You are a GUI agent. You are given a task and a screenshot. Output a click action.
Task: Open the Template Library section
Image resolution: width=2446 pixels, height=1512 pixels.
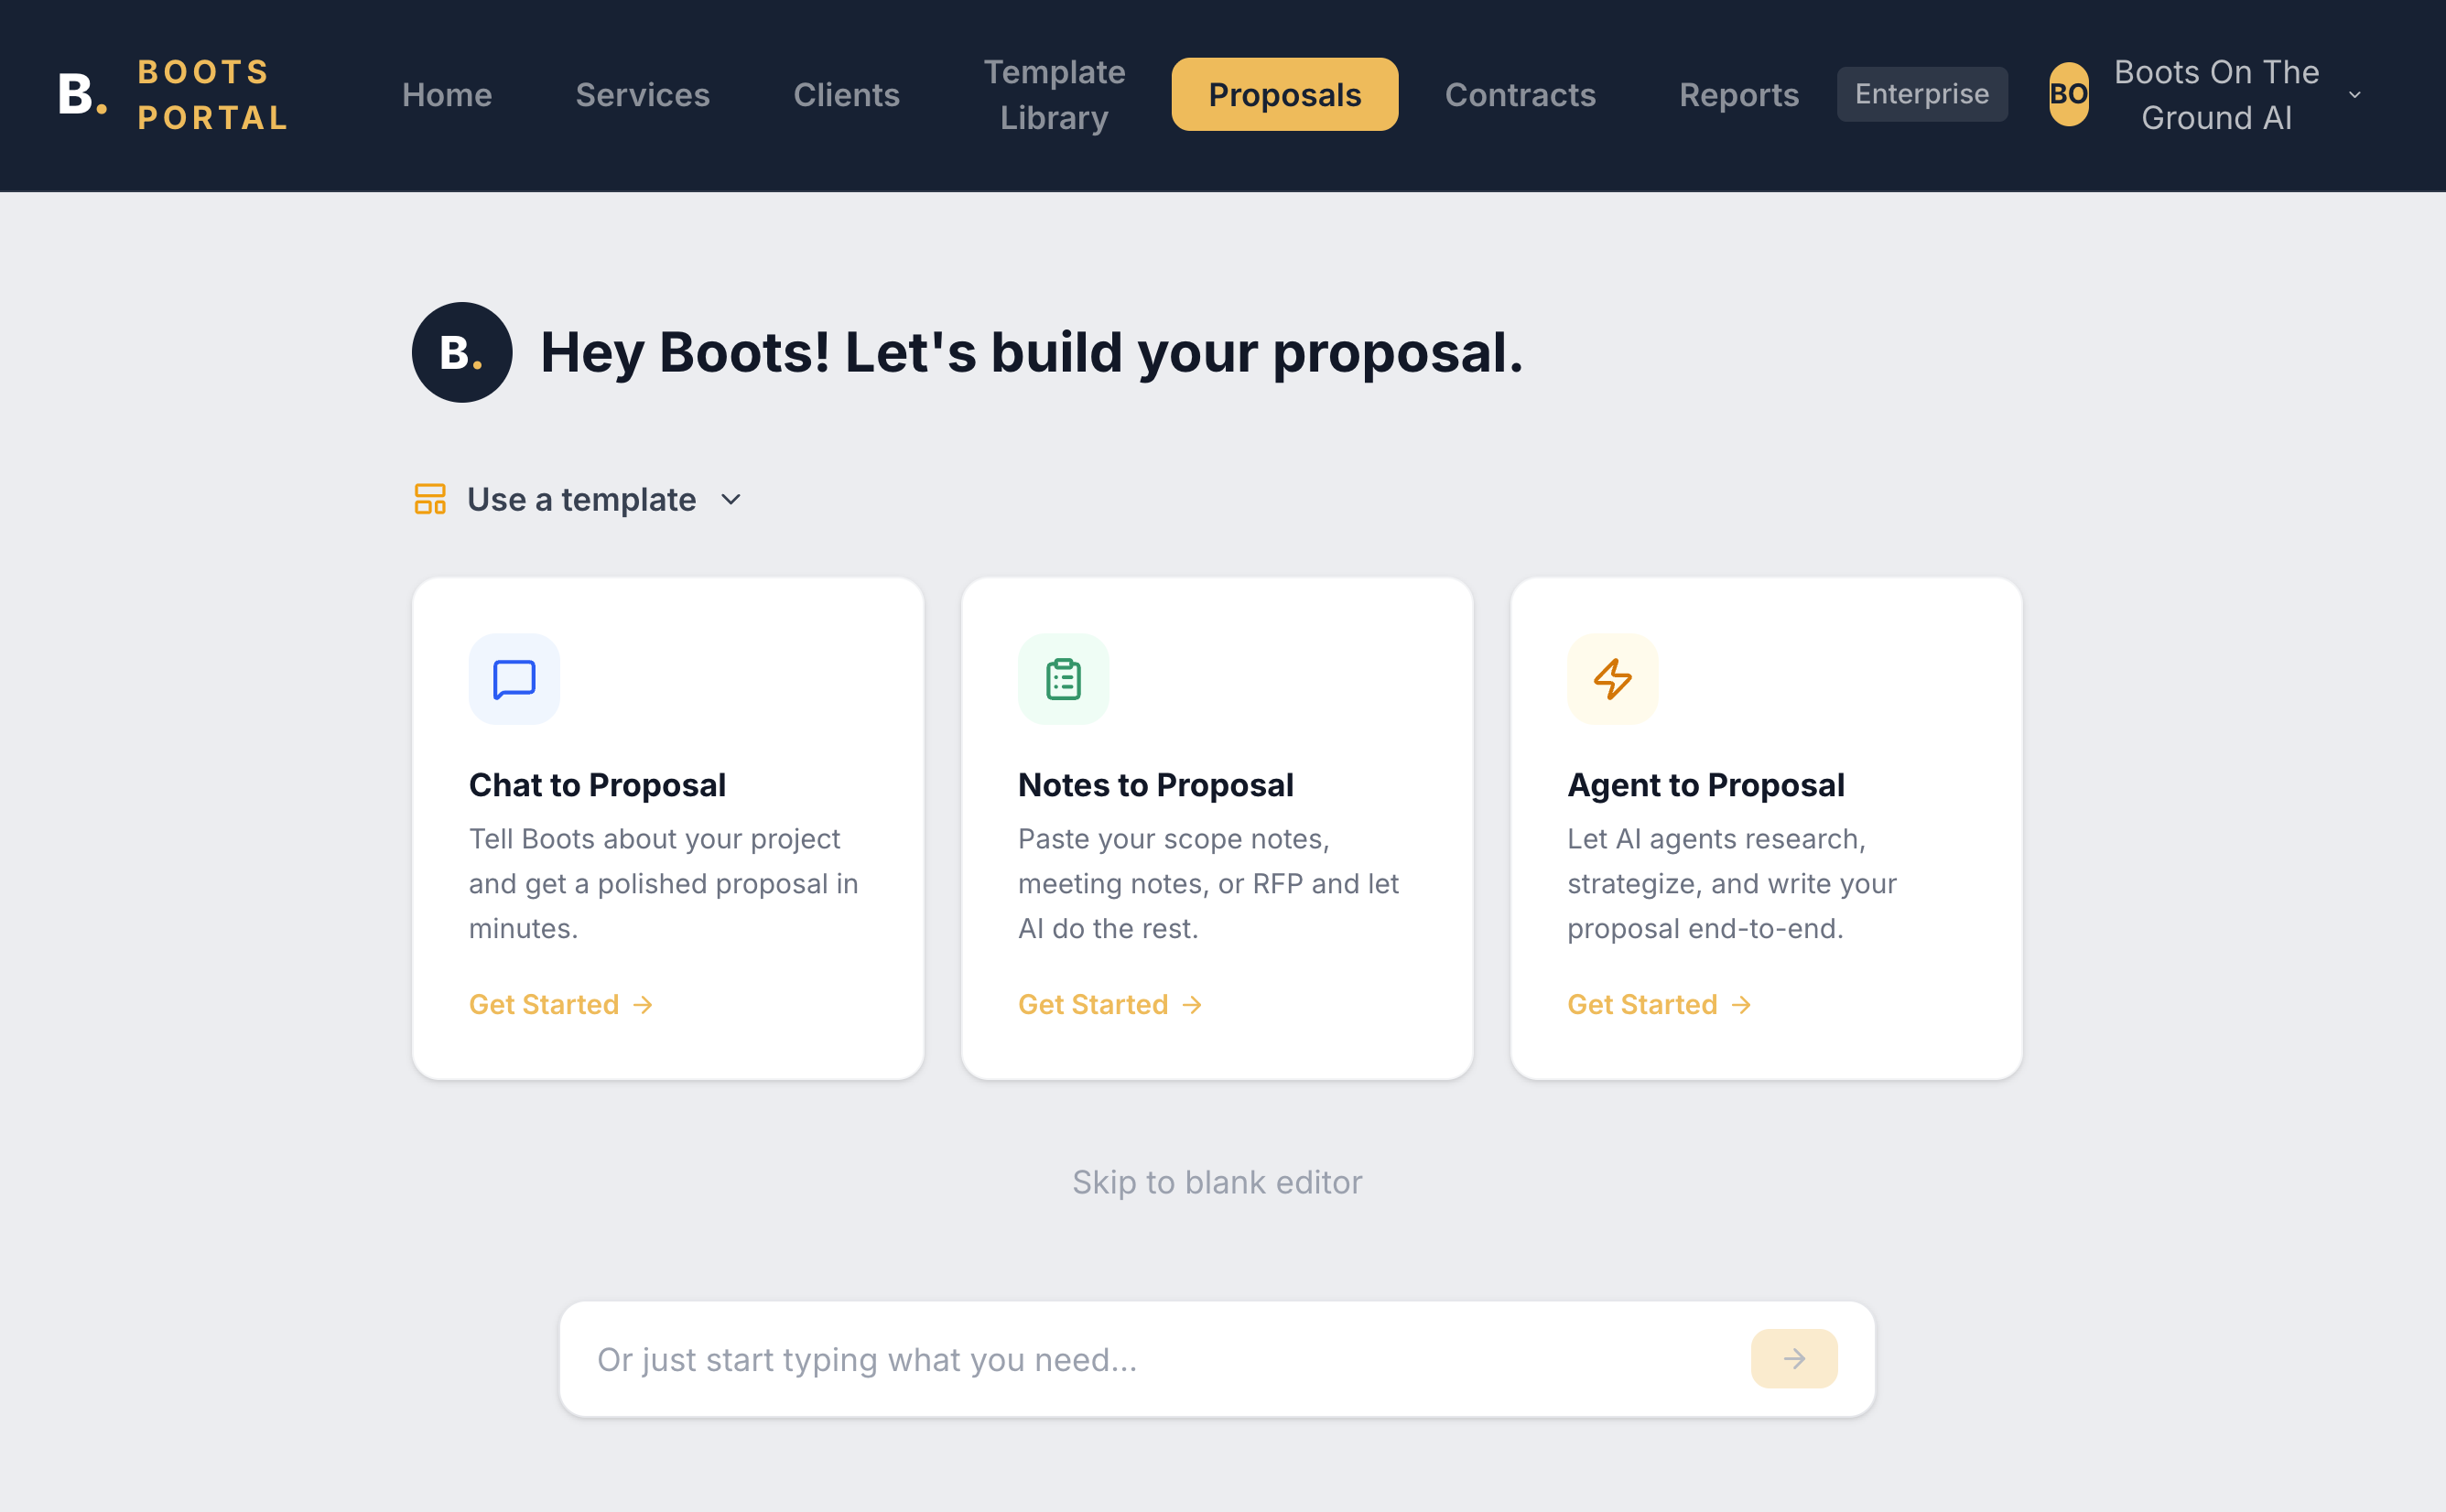click(1053, 94)
